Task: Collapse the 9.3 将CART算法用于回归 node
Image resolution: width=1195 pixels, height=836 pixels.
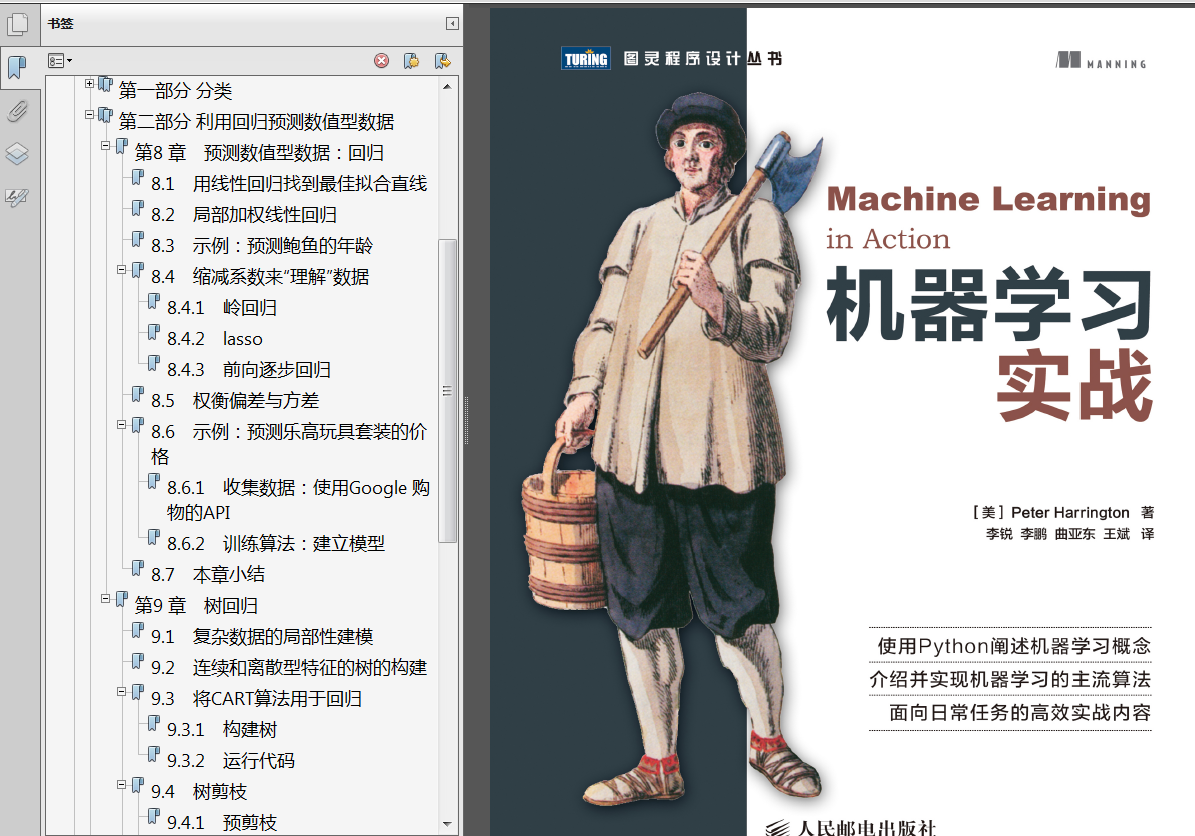Action: tap(121, 692)
